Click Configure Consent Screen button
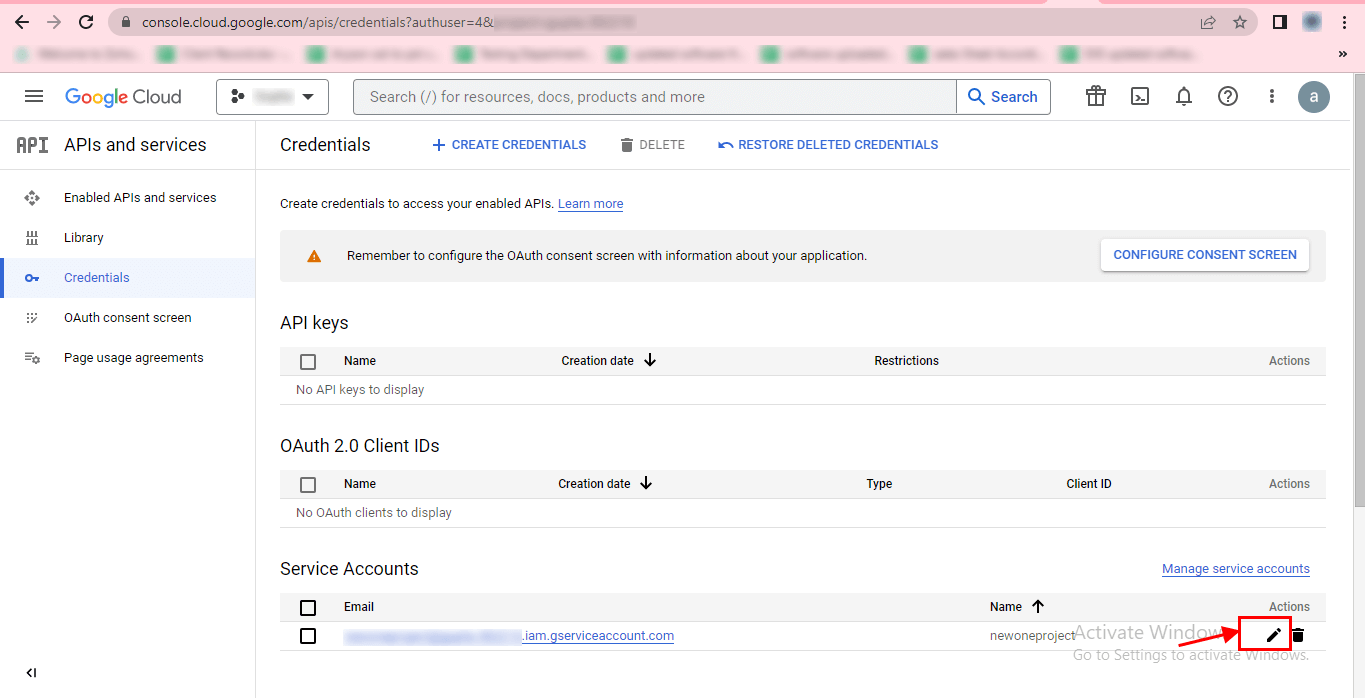Image resolution: width=1365 pixels, height=698 pixels. point(1204,255)
